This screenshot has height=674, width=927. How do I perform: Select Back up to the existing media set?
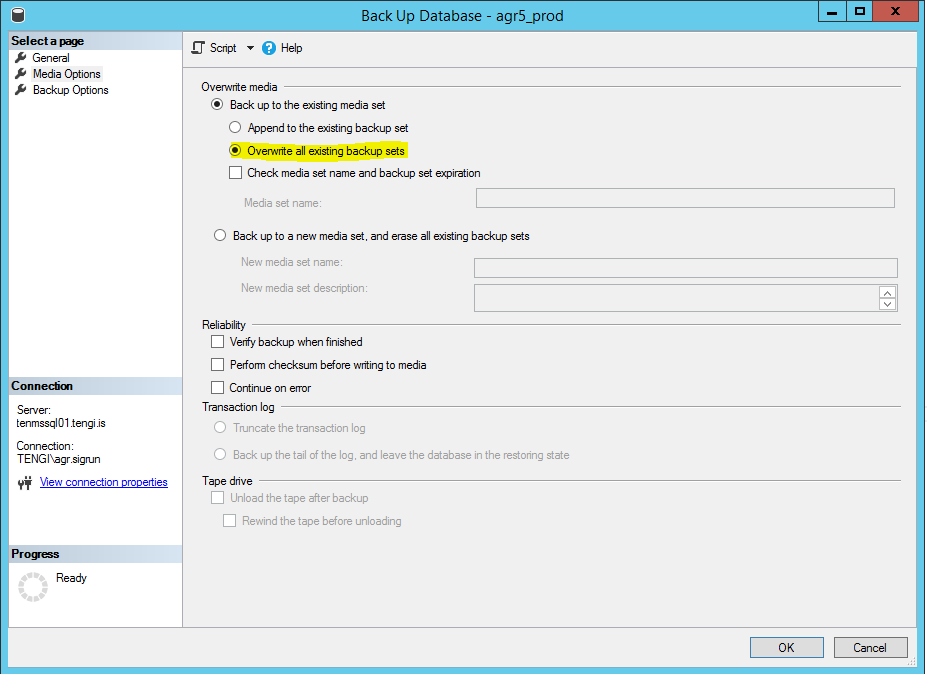click(x=217, y=105)
